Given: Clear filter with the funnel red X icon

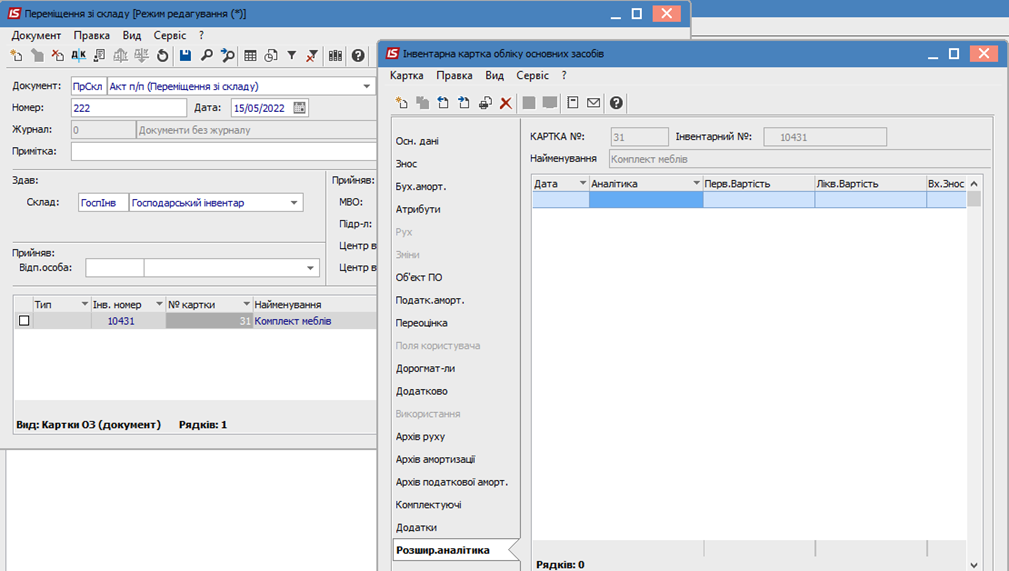Looking at the screenshot, I should click(312, 56).
